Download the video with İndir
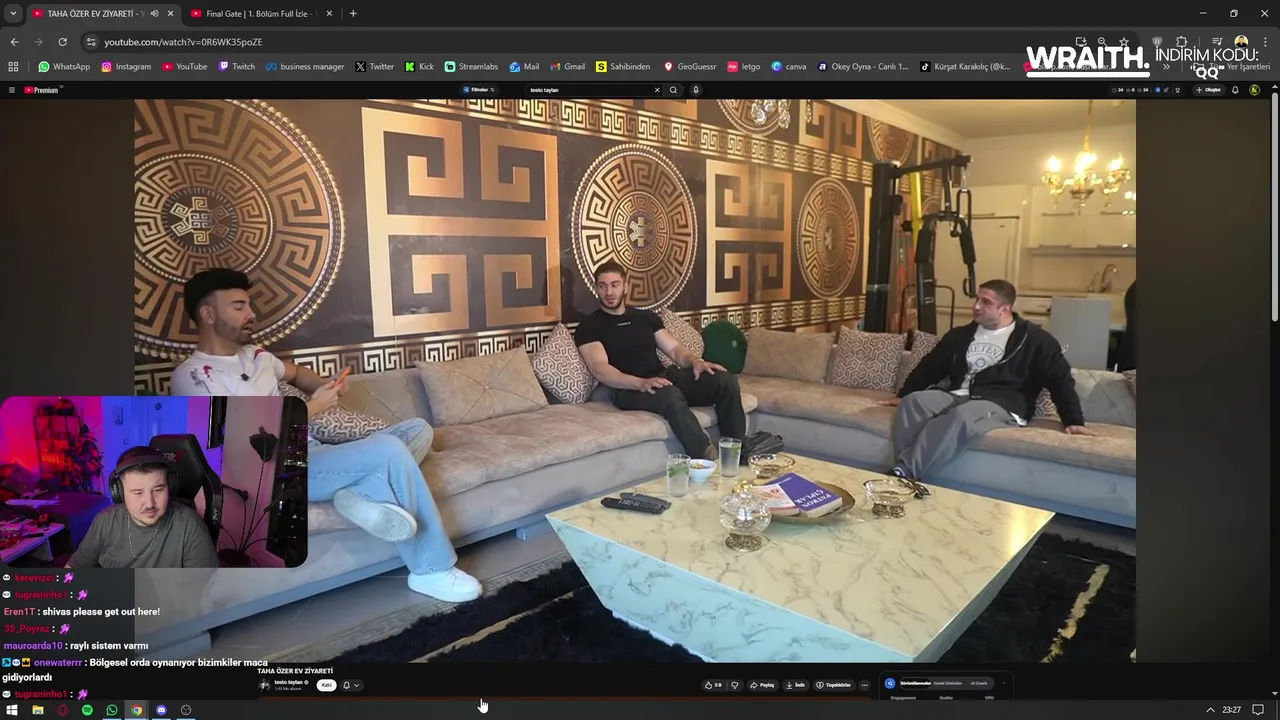This screenshot has width=1280, height=720. [796, 685]
